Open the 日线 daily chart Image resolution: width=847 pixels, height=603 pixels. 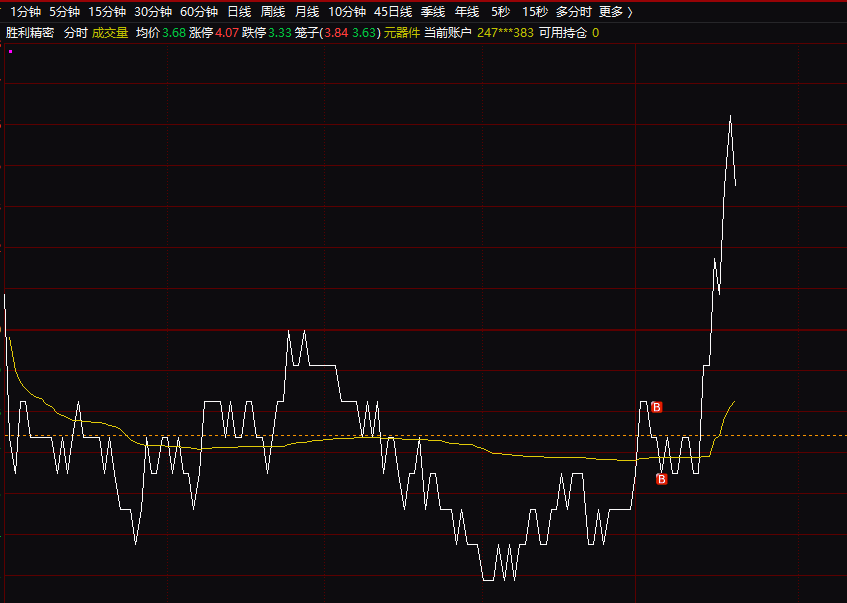tap(239, 11)
